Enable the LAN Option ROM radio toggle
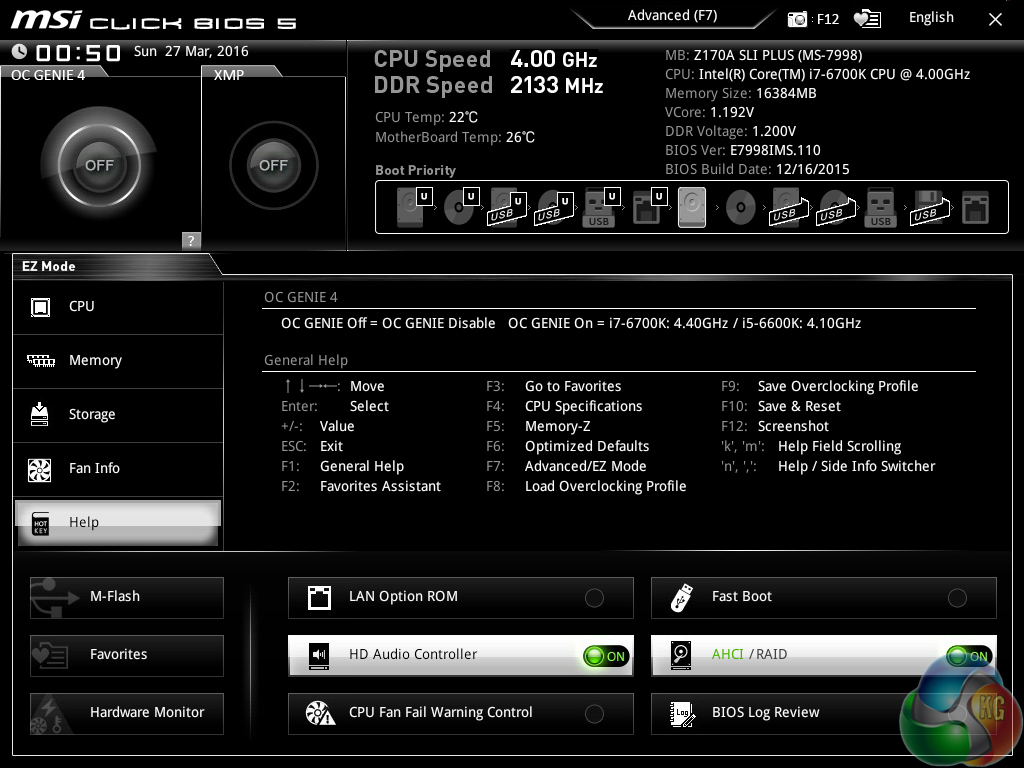 [x=594, y=598]
